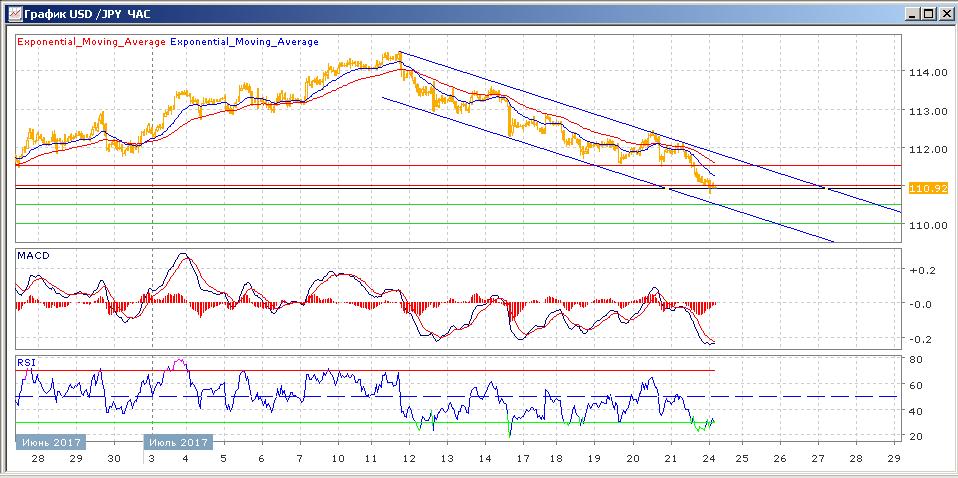Select the Июнь 2017 month marker
Viewport: 958px width, 478px height.
[50, 442]
